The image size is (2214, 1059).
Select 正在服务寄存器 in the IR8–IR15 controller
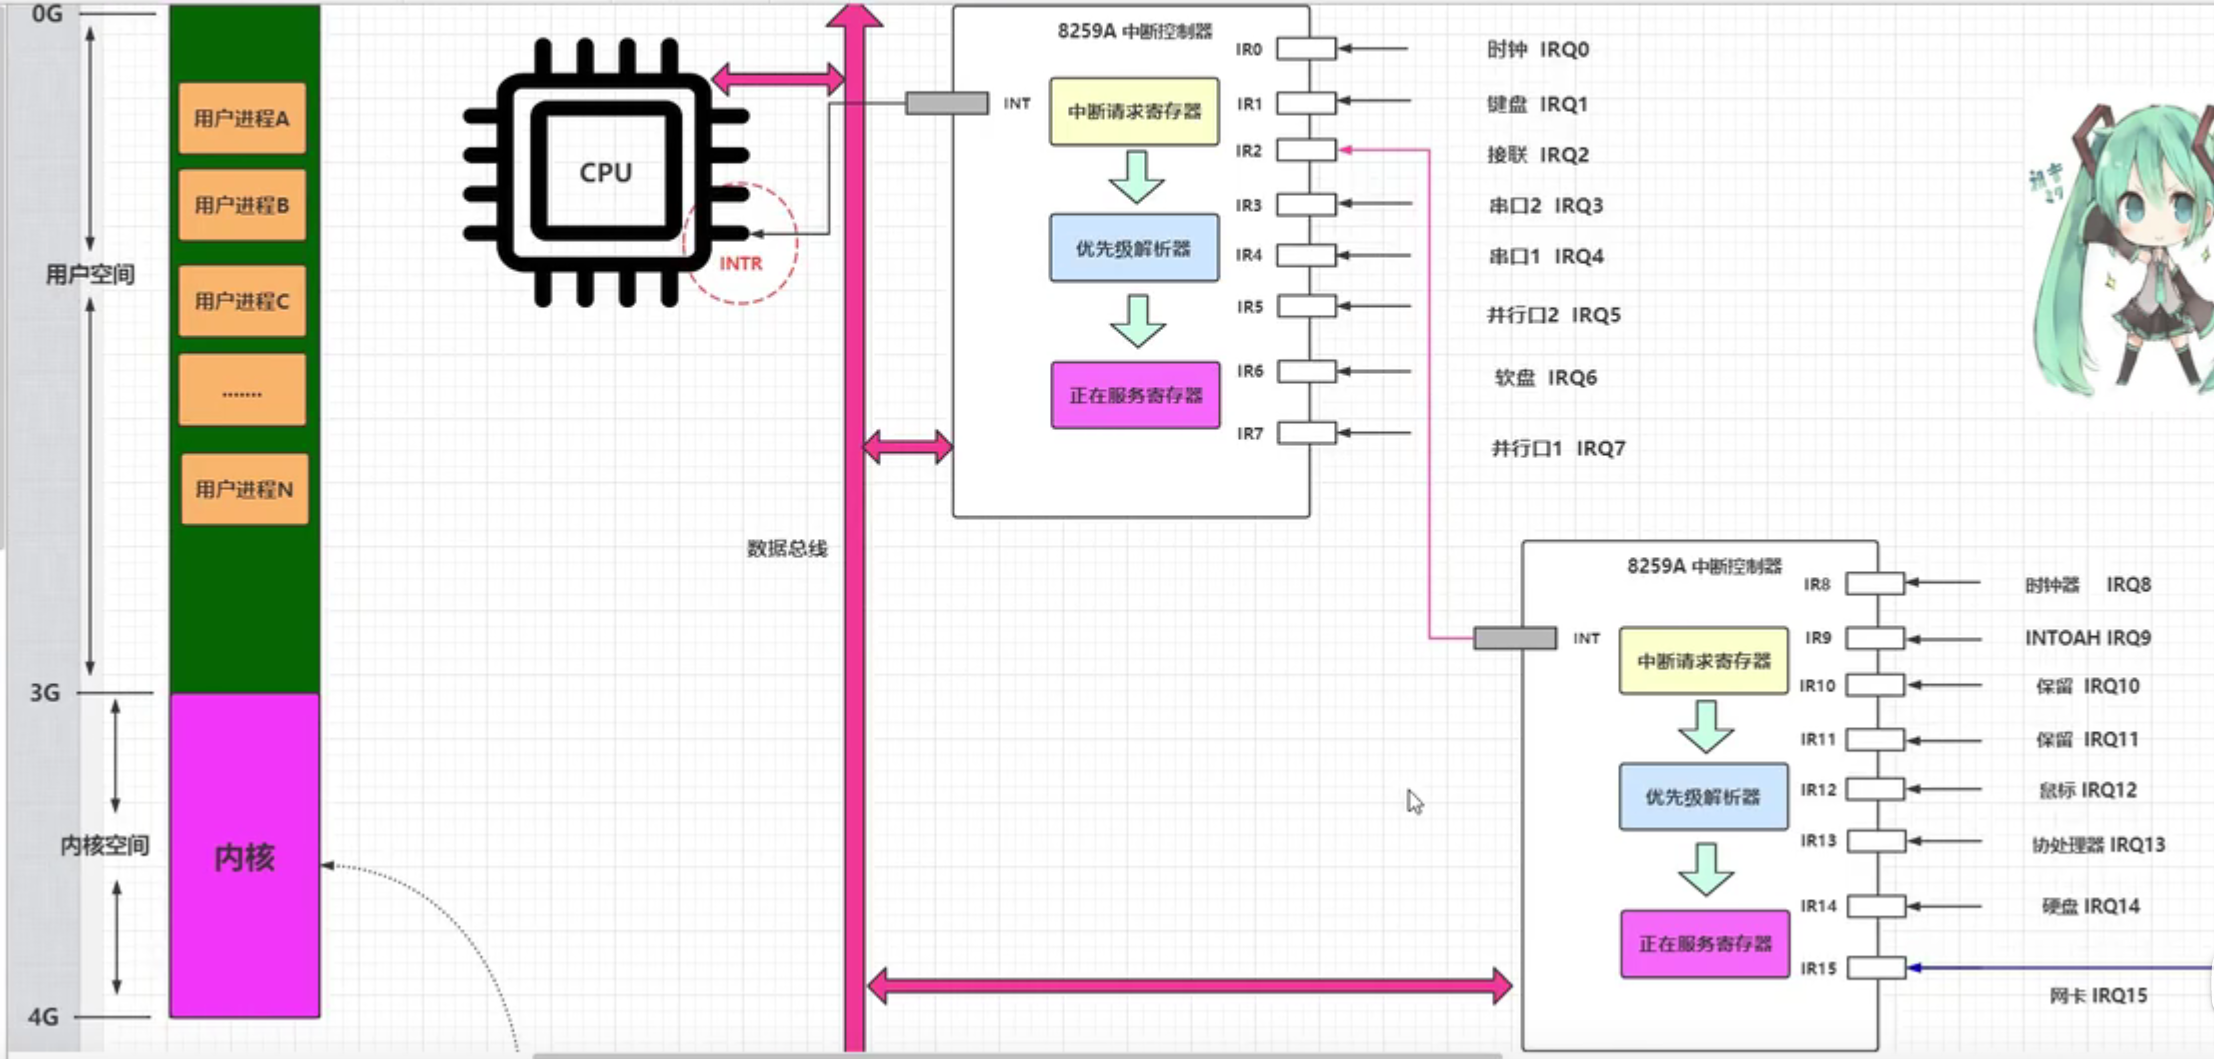point(1705,943)
